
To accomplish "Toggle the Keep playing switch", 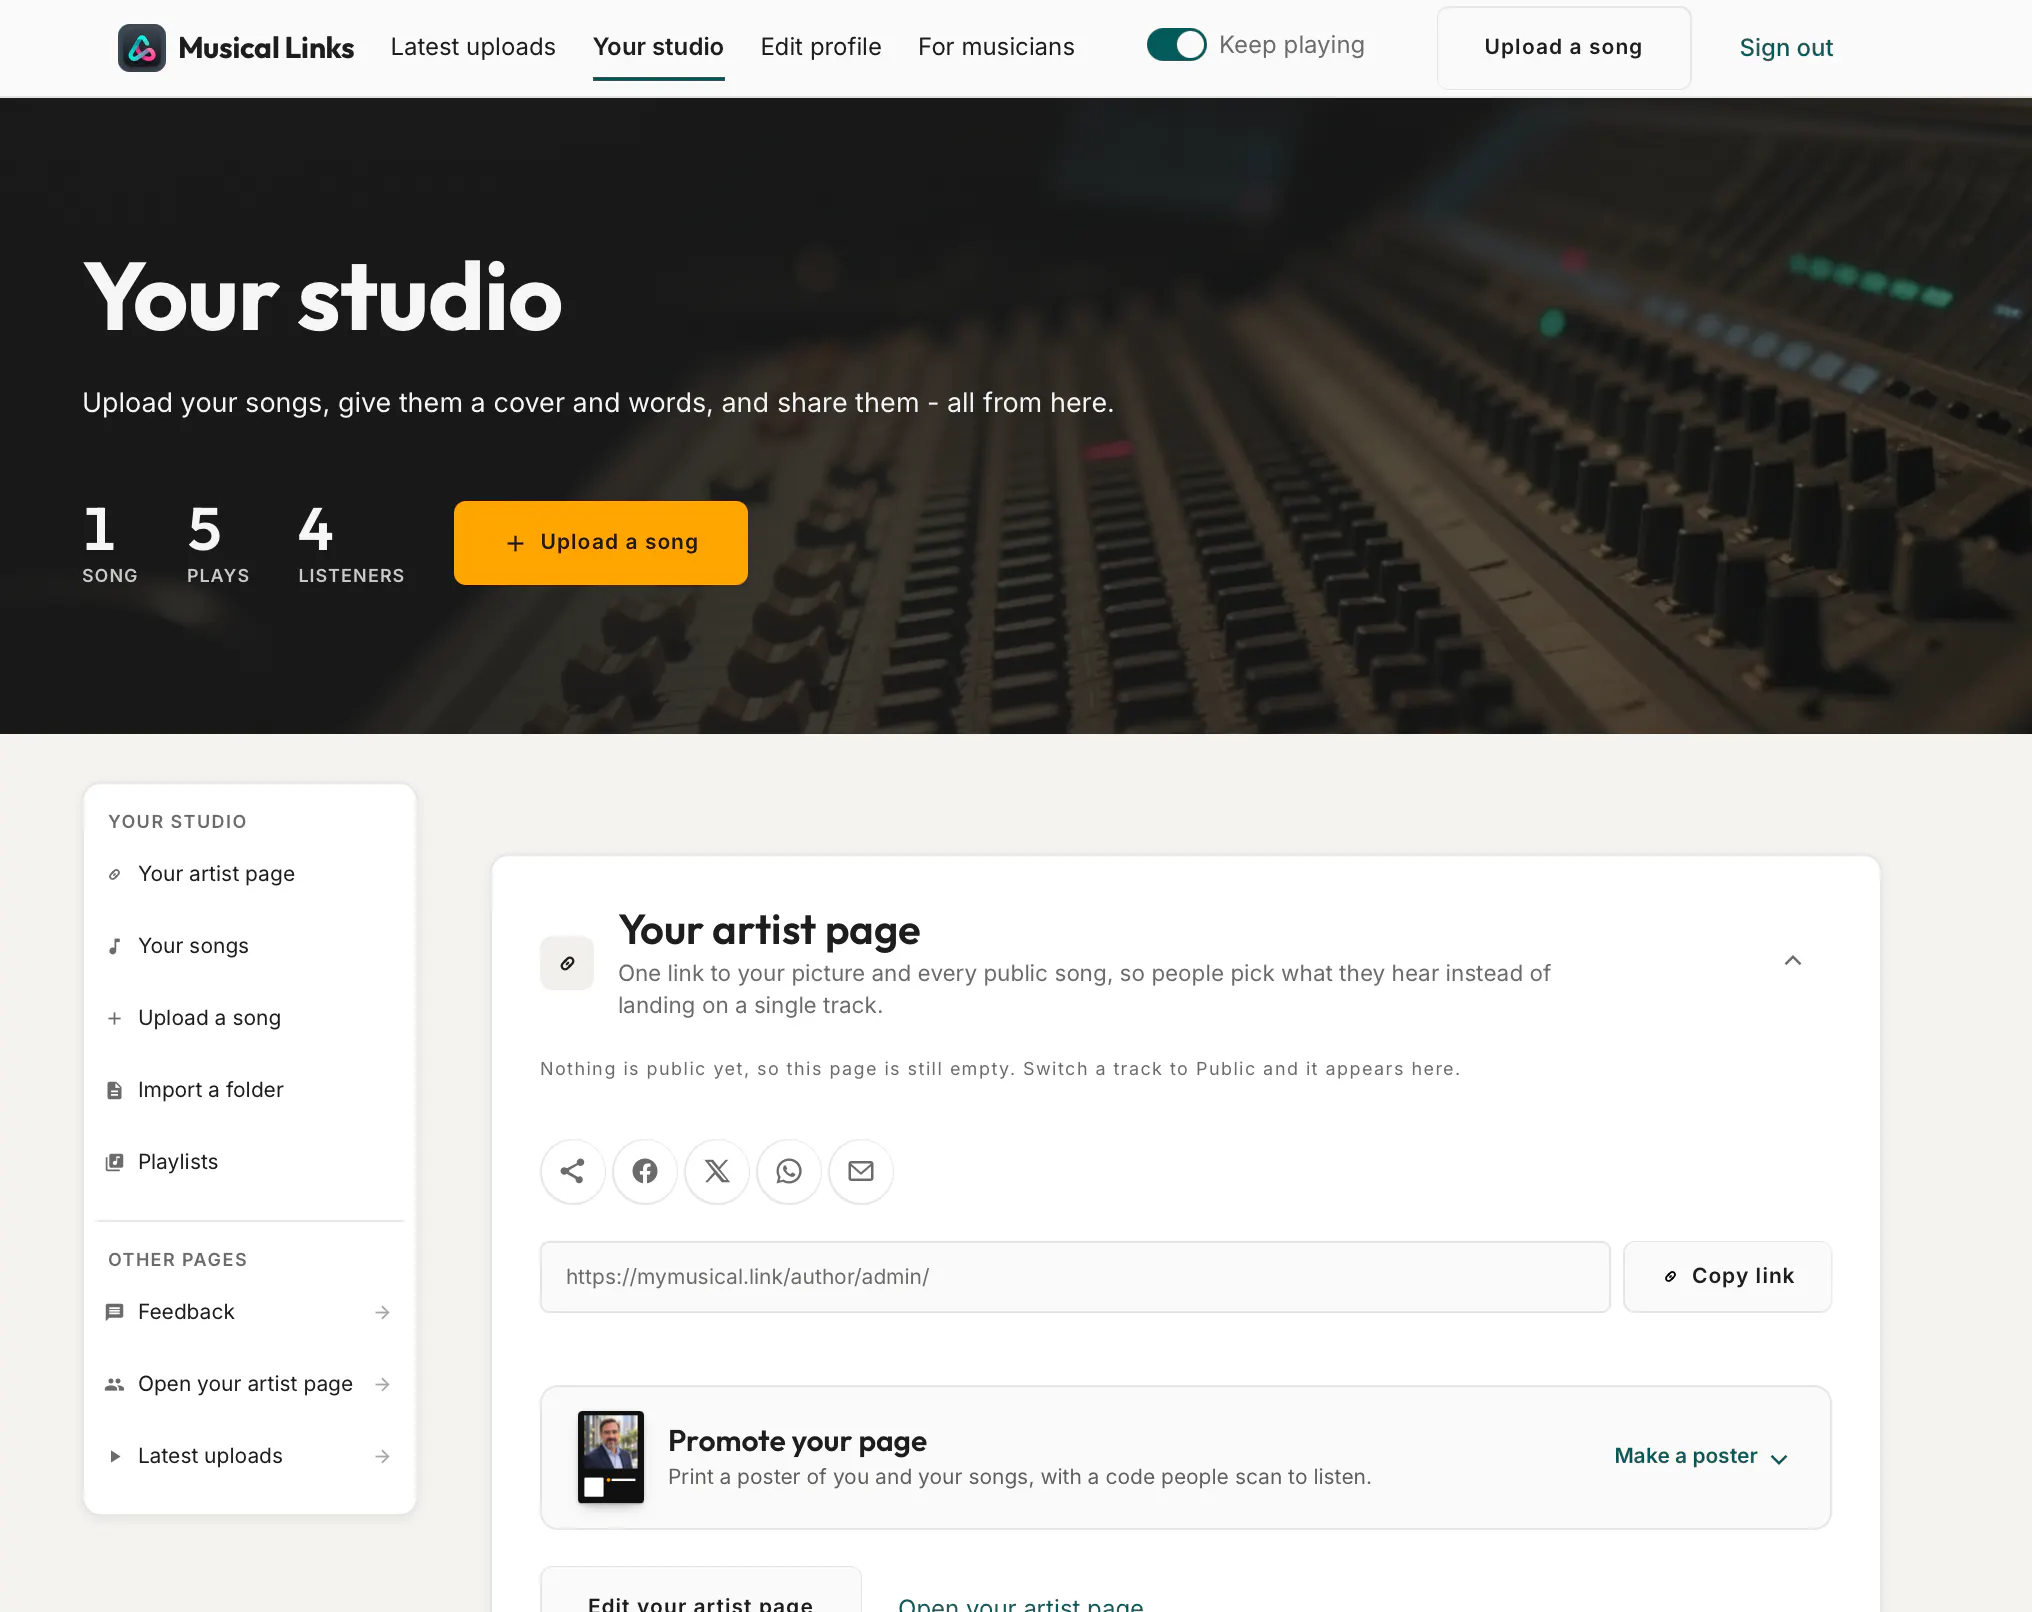I will point(1176,45).
